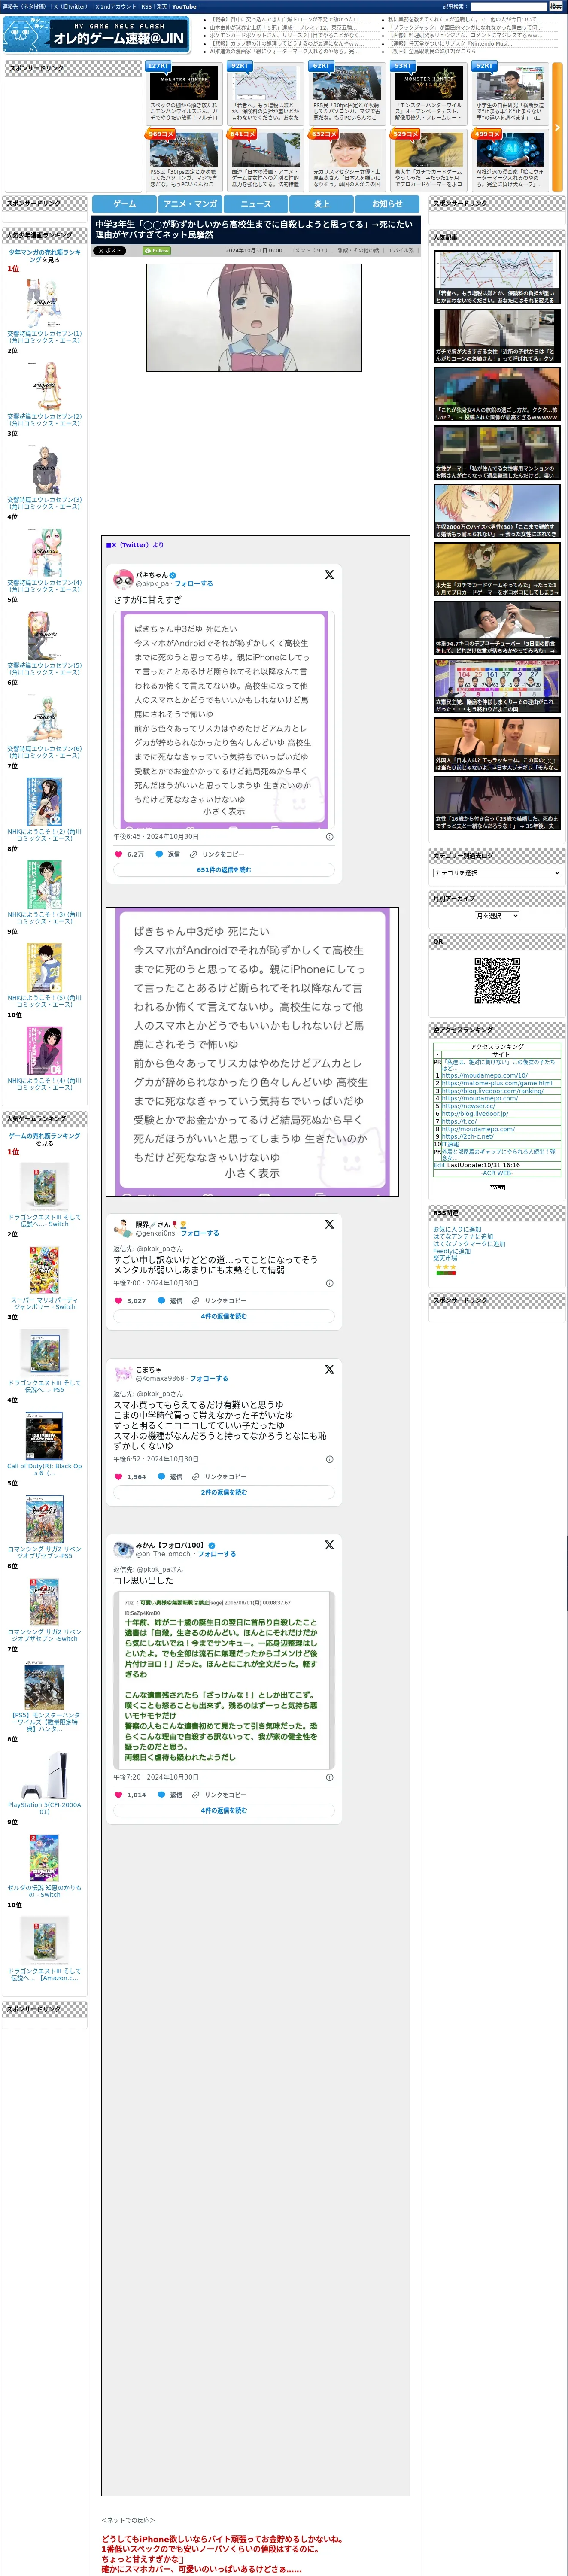Open the 炎上 navigation tab
The image size is (568, 2576).
click(321, 204)
